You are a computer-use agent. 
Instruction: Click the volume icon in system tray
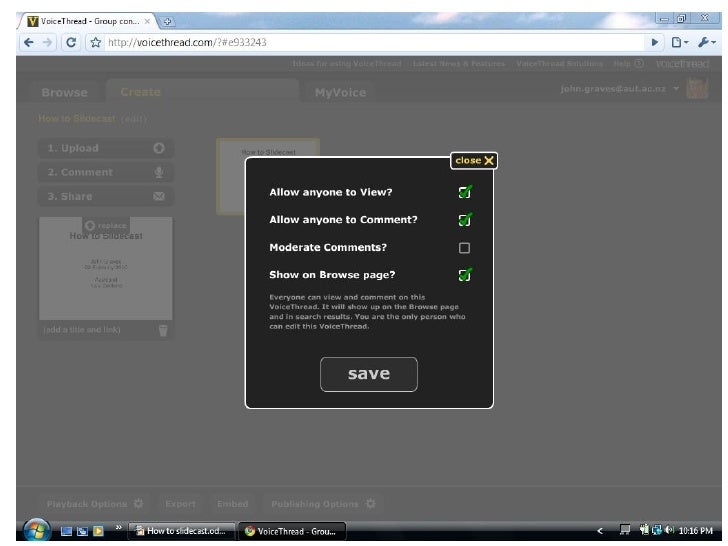(x=669, y=530)
